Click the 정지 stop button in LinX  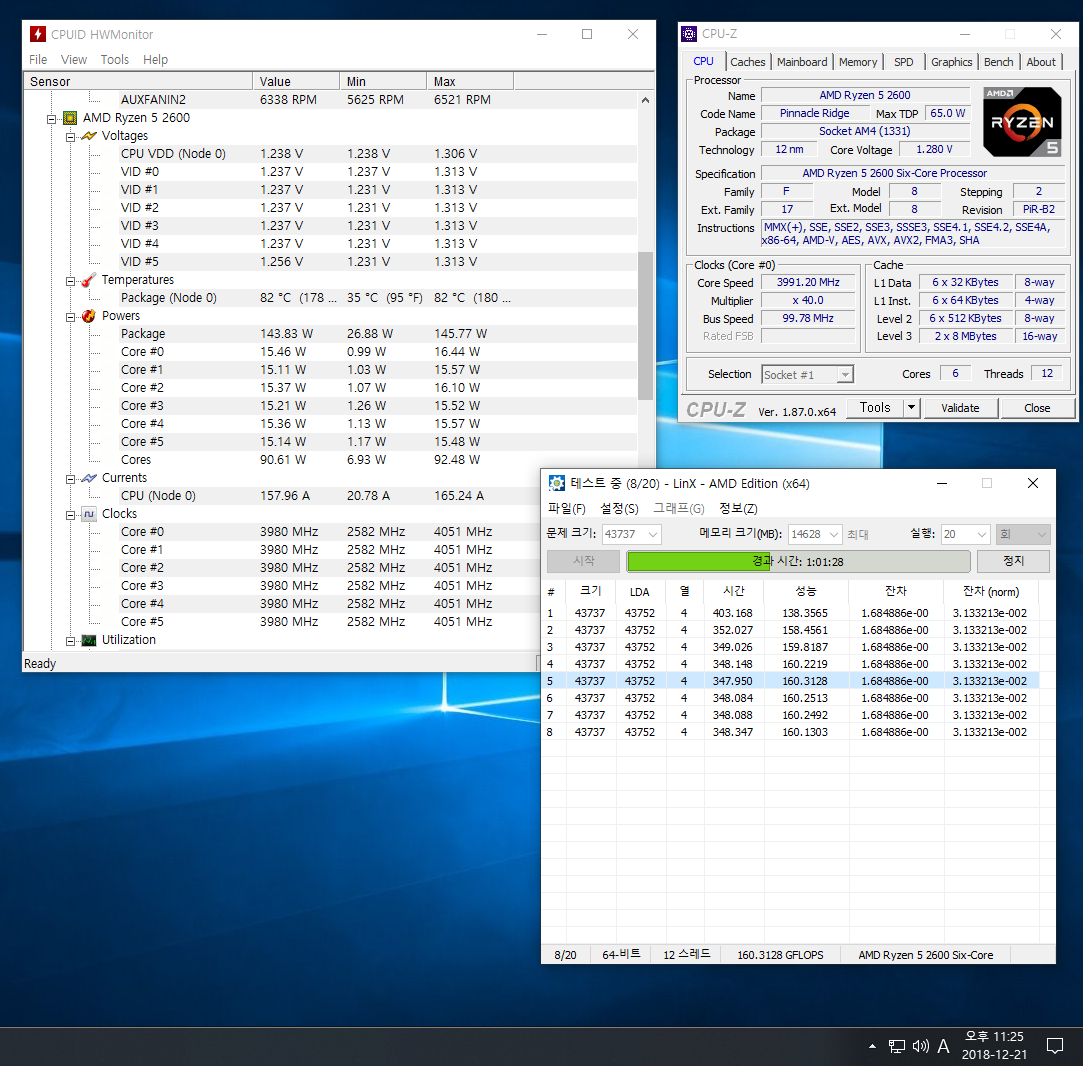click(1013, 561)
